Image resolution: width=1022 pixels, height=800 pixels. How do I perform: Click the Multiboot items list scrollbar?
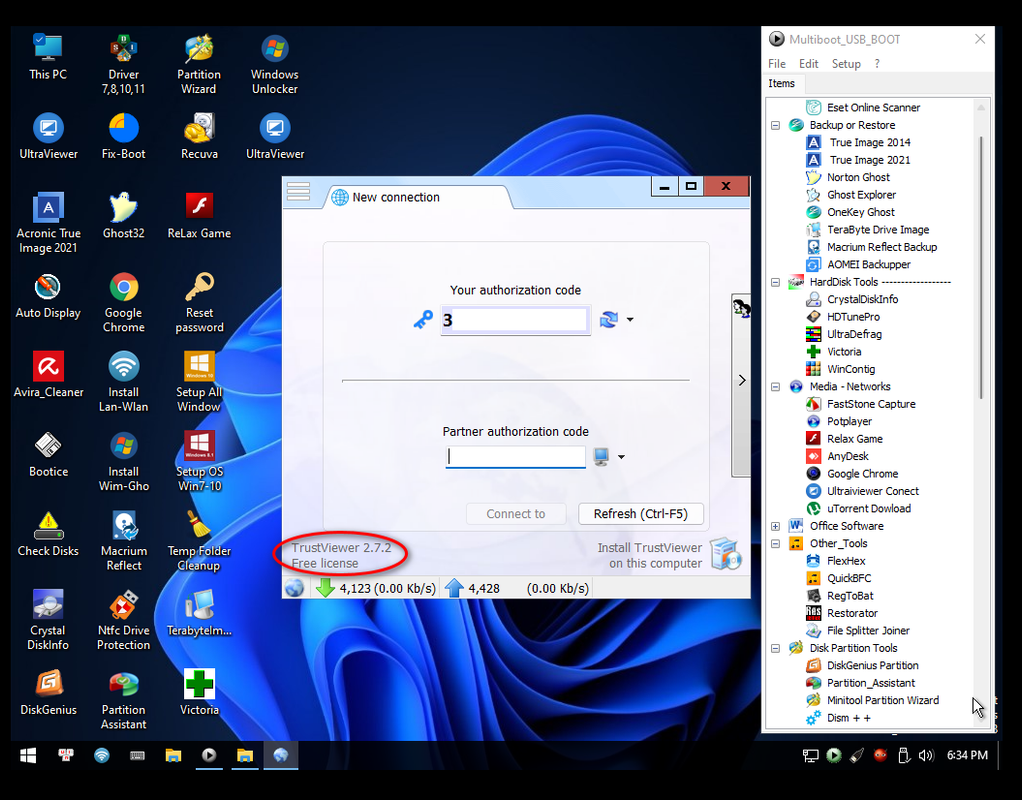(x=981, y=267)
